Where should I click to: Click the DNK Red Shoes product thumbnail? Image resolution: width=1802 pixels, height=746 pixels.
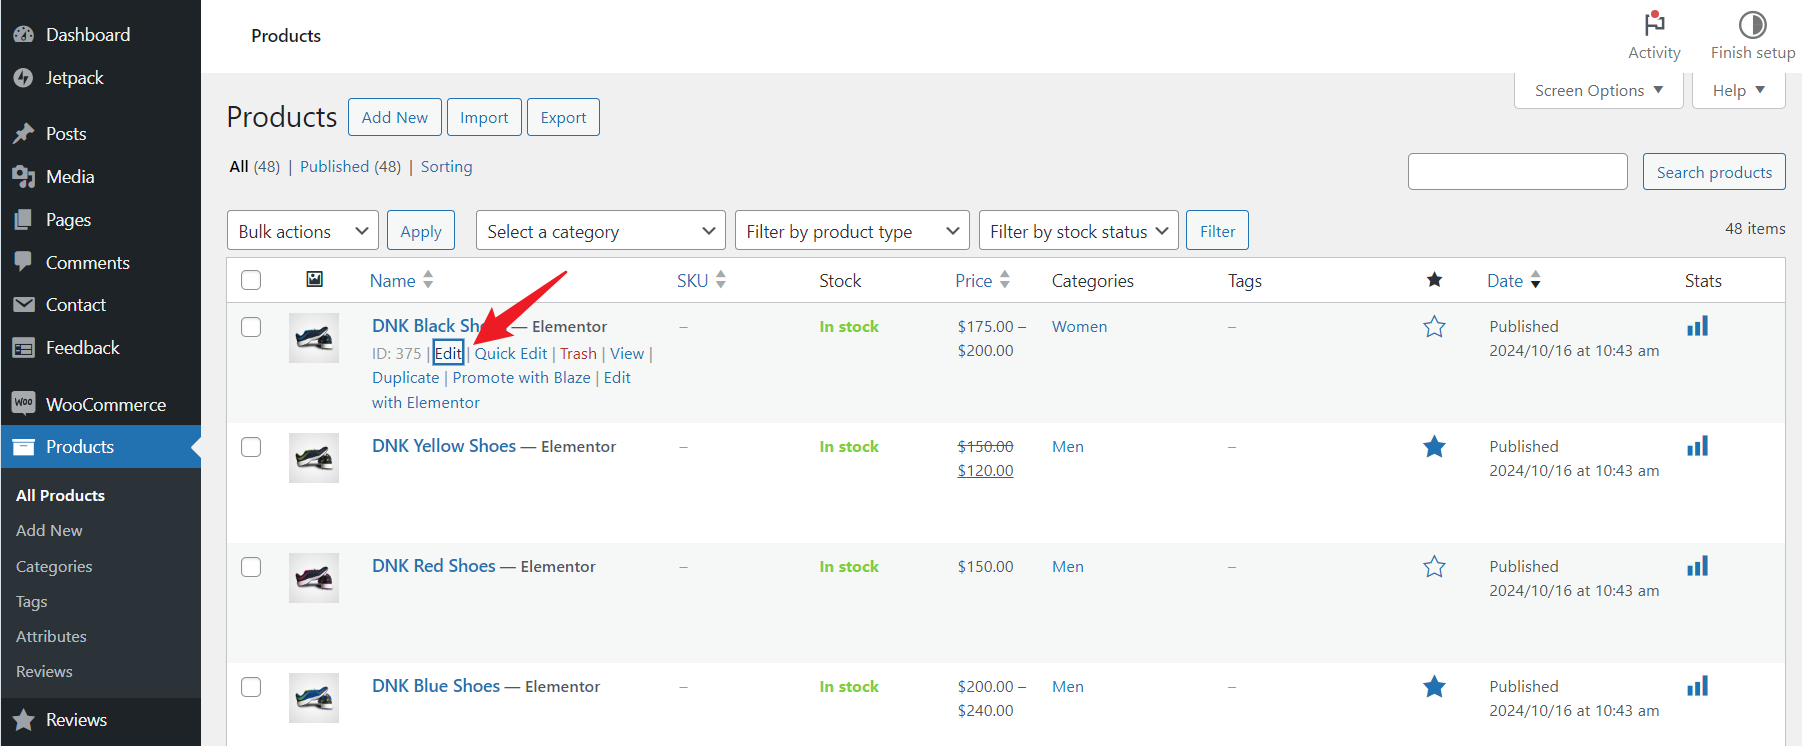point(314,577)
